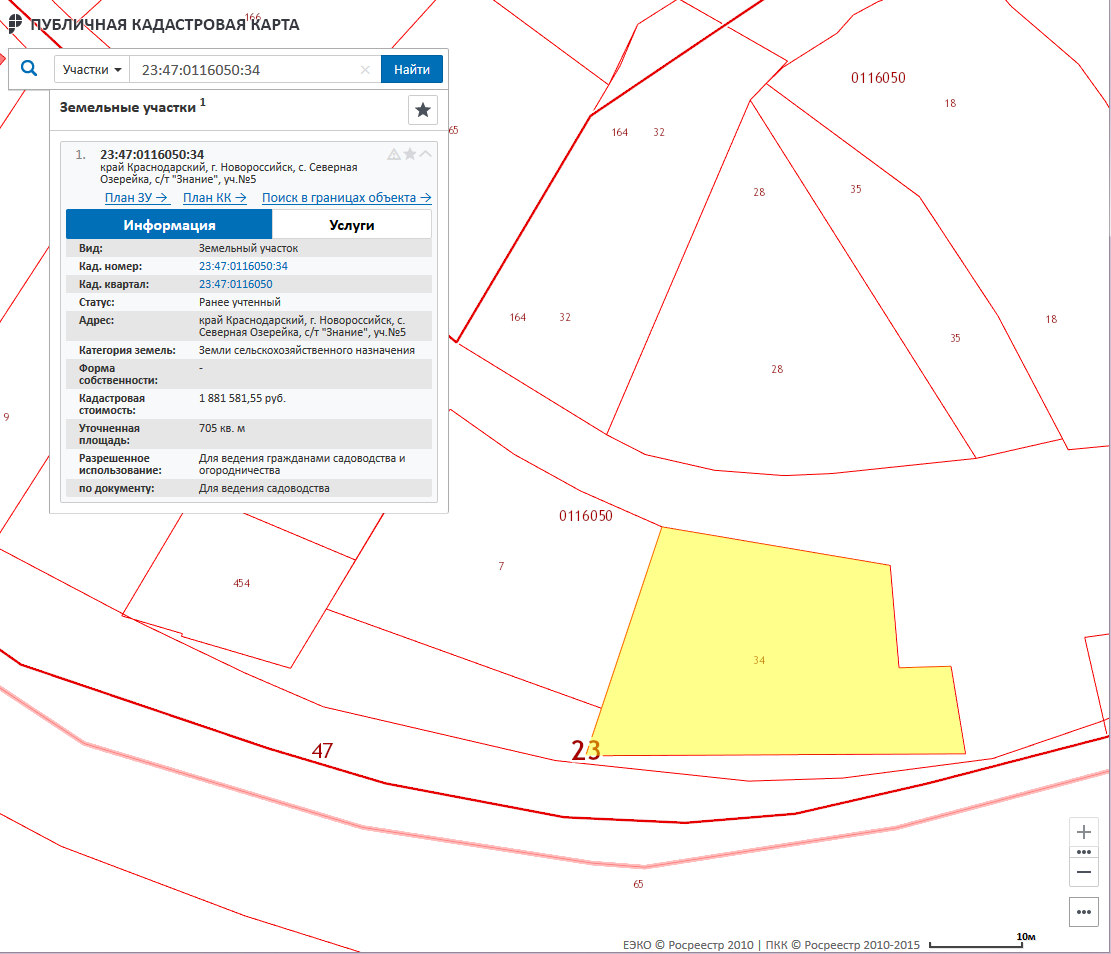Click cadastral quarter link 23:47:0116050
The width and height of the screenshot is (1111, 954).
(235, 284)
